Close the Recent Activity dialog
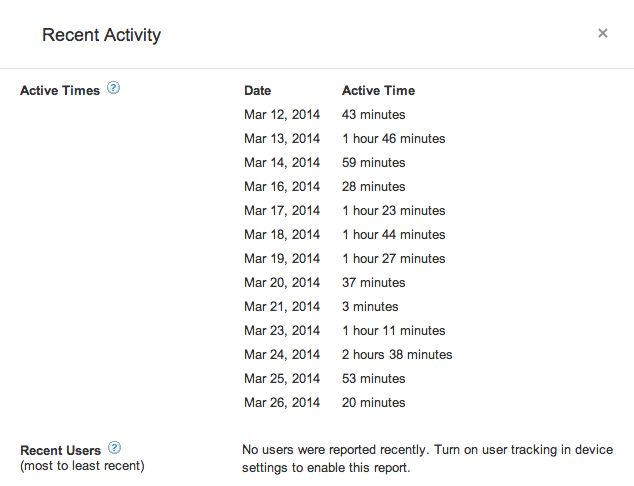The height and width of the screenshot is (486, 634). [603, 33]
